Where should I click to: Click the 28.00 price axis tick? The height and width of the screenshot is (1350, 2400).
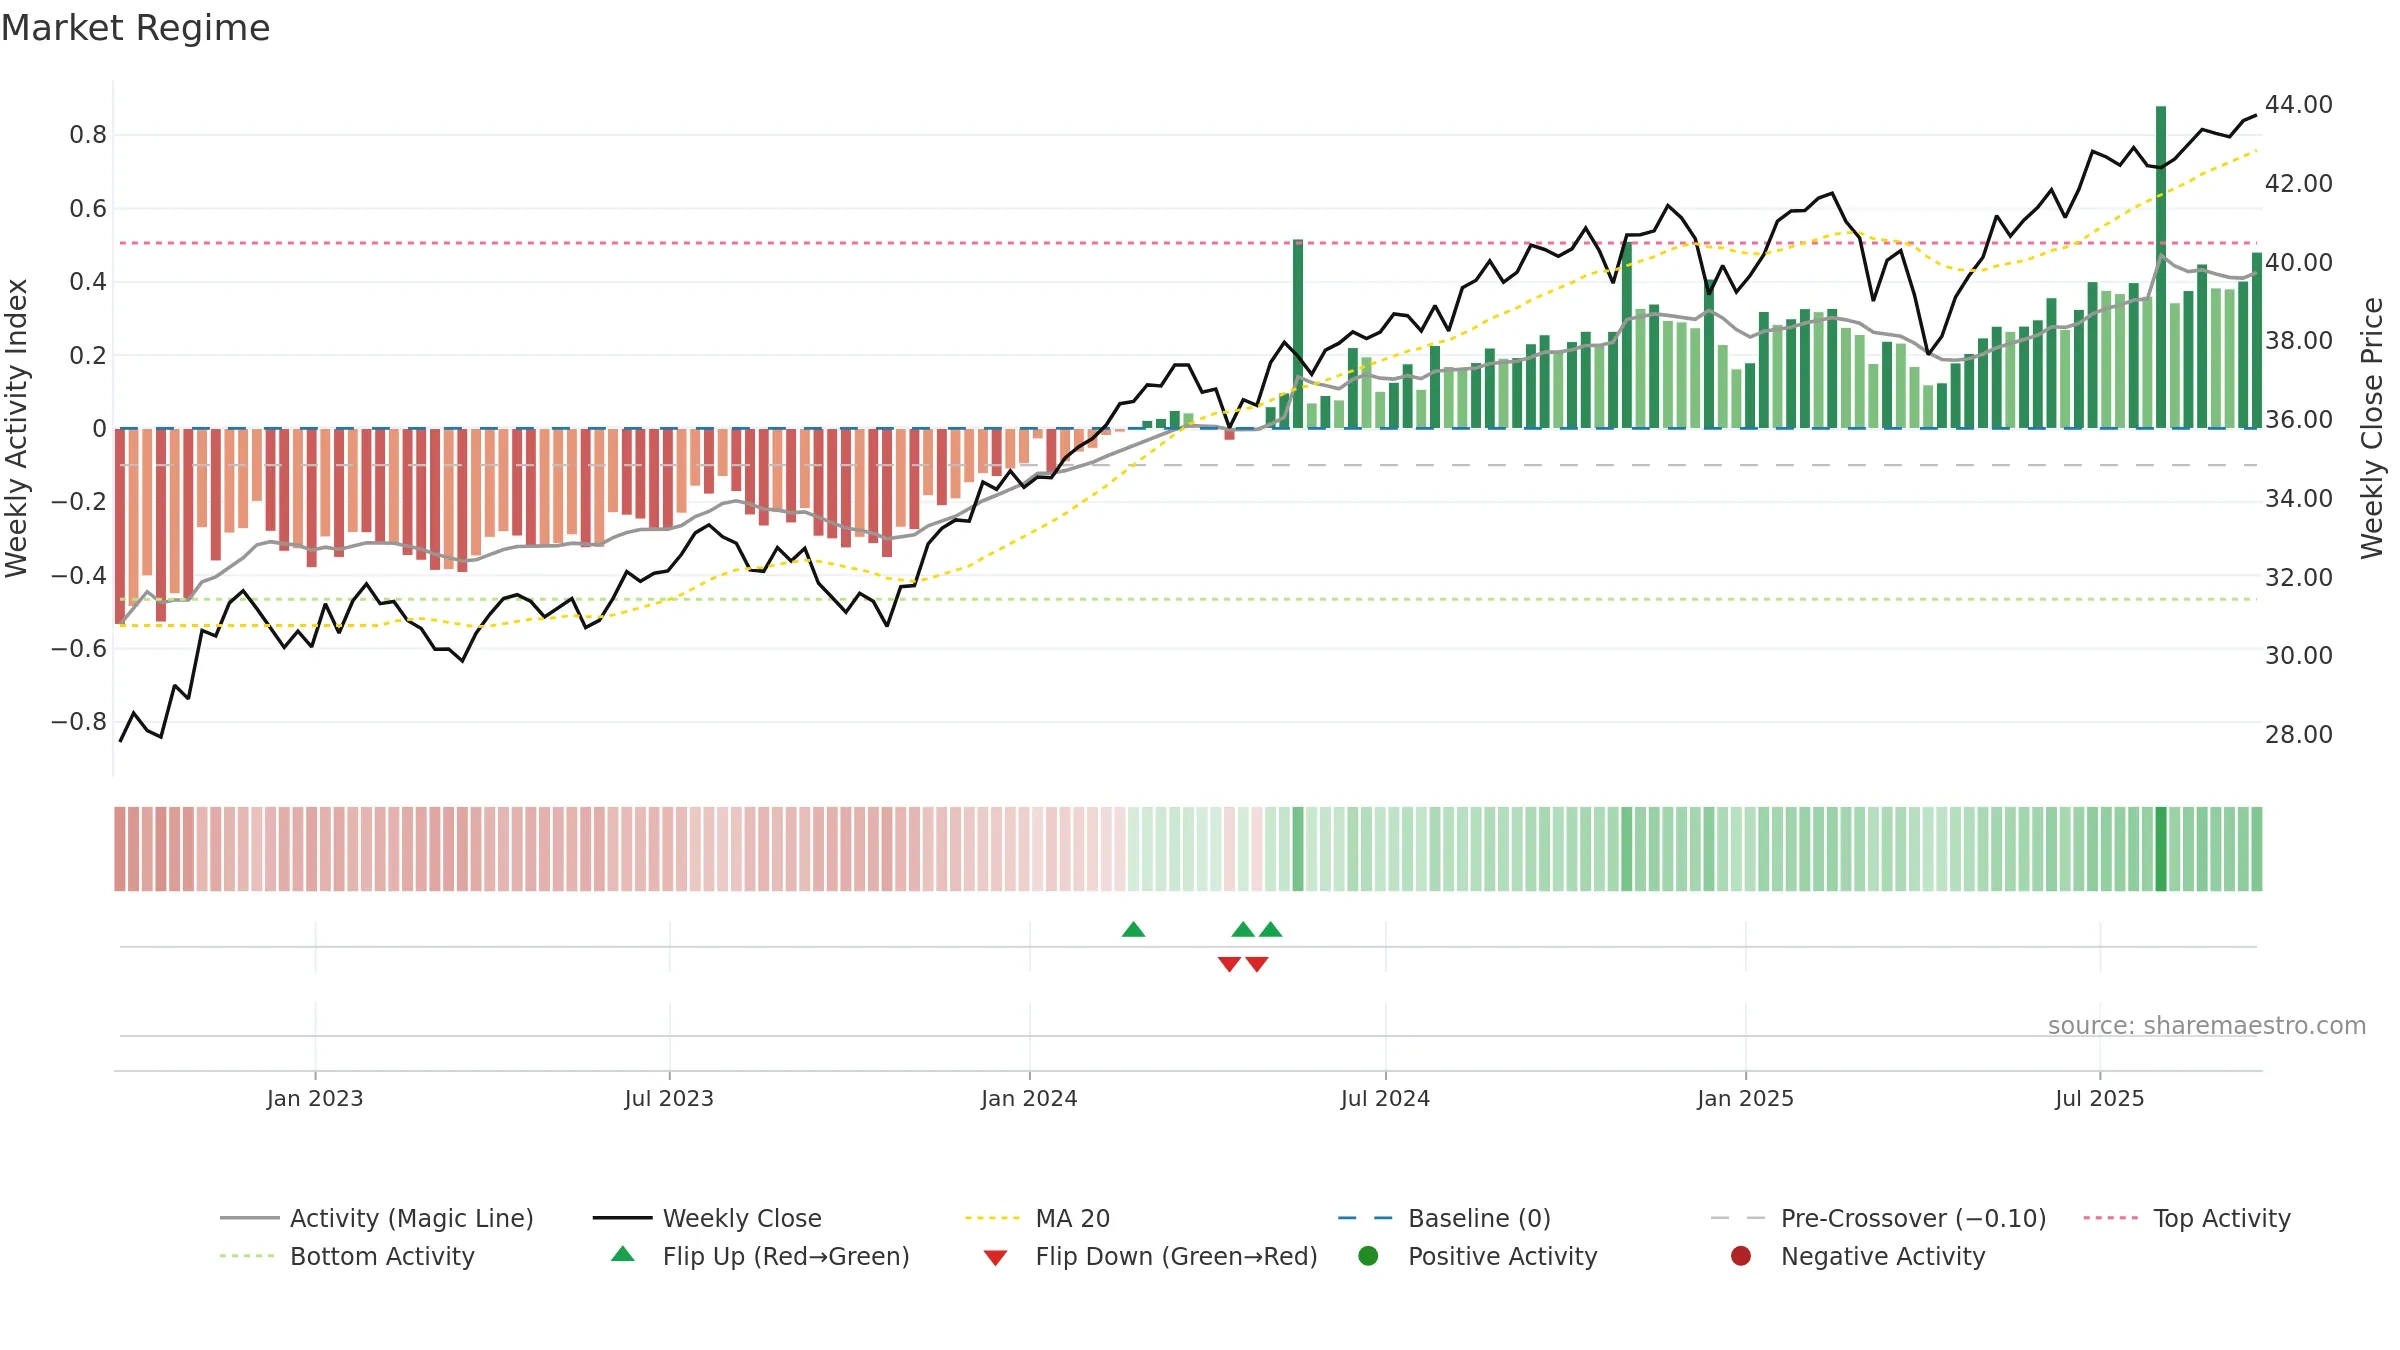(2298, 735)
